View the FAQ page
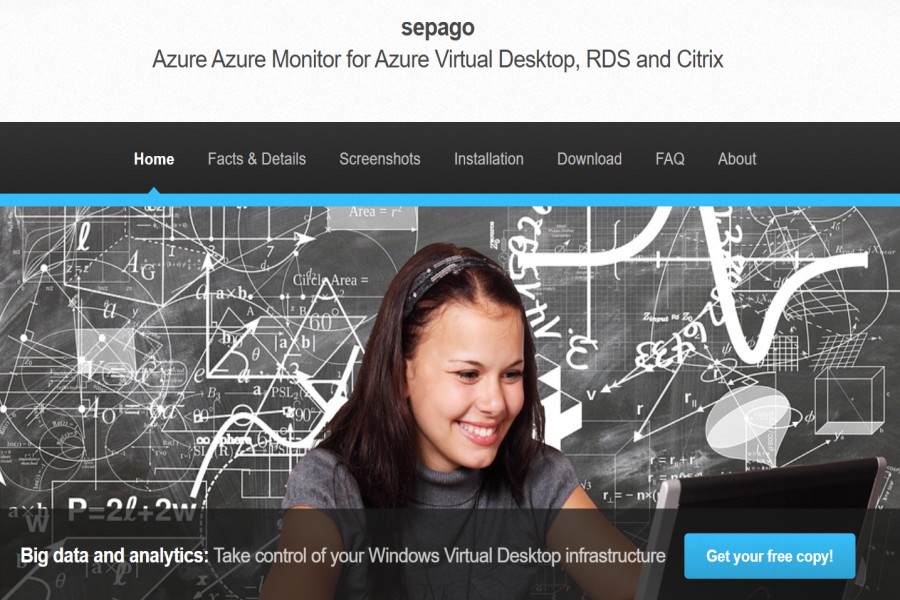 670,158
